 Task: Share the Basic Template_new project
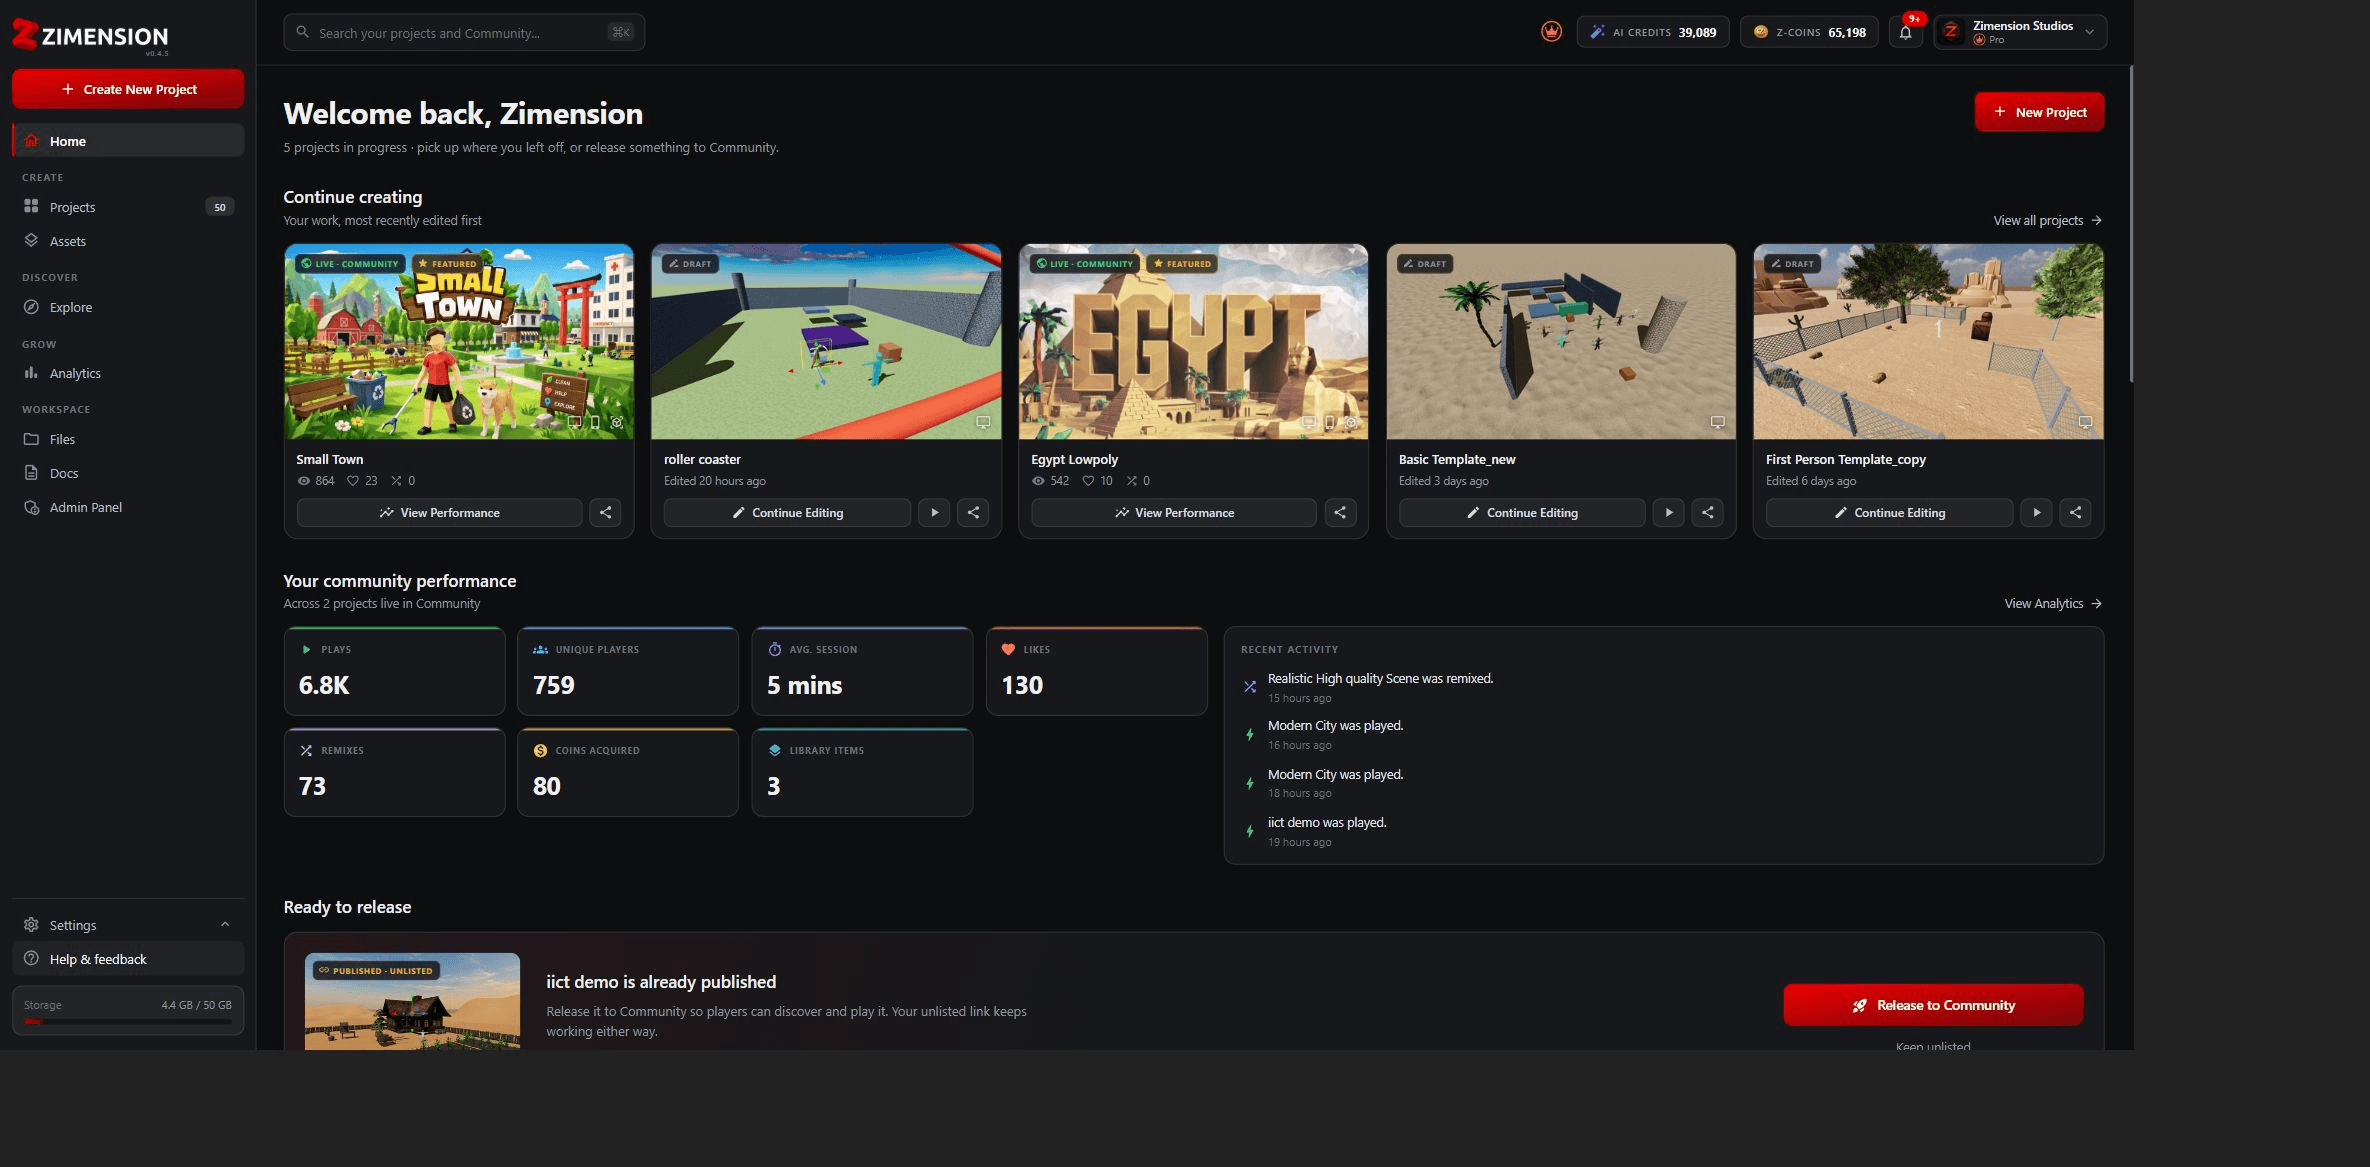pos(1708,513)
